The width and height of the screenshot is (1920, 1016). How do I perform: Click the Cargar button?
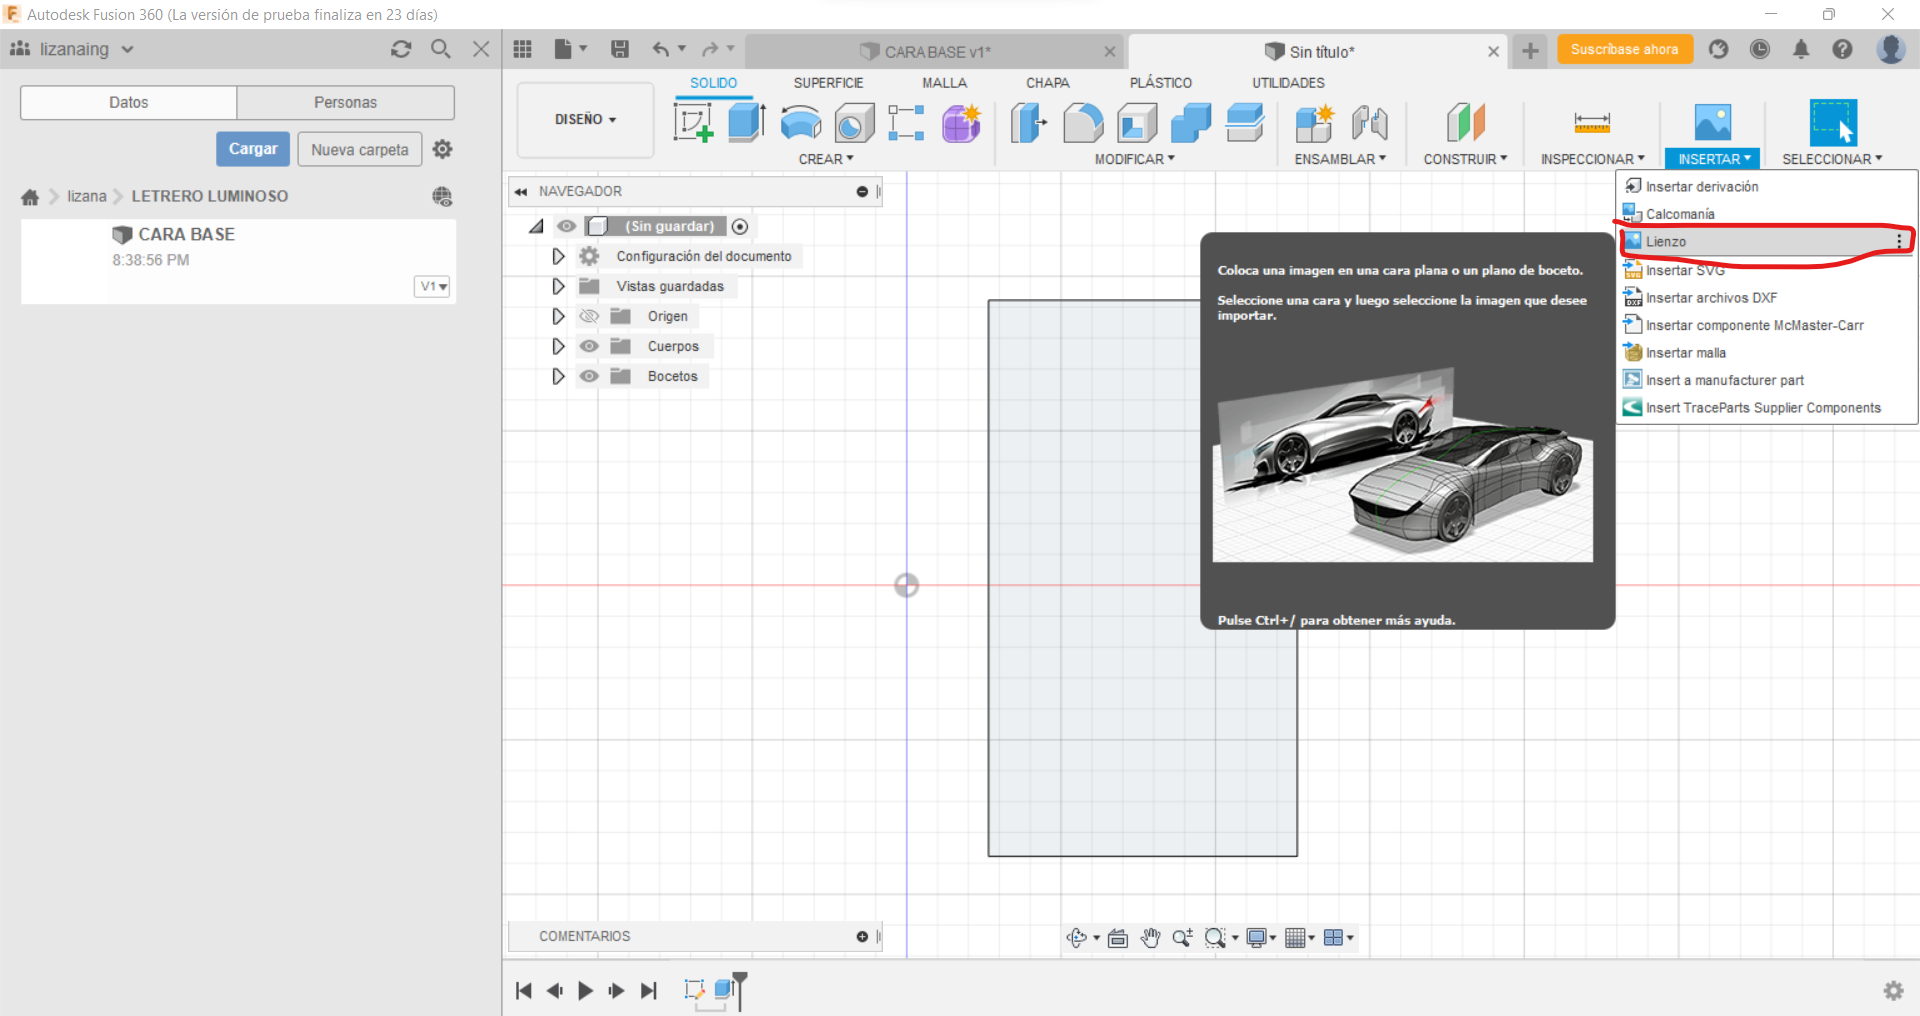[253, 149]
